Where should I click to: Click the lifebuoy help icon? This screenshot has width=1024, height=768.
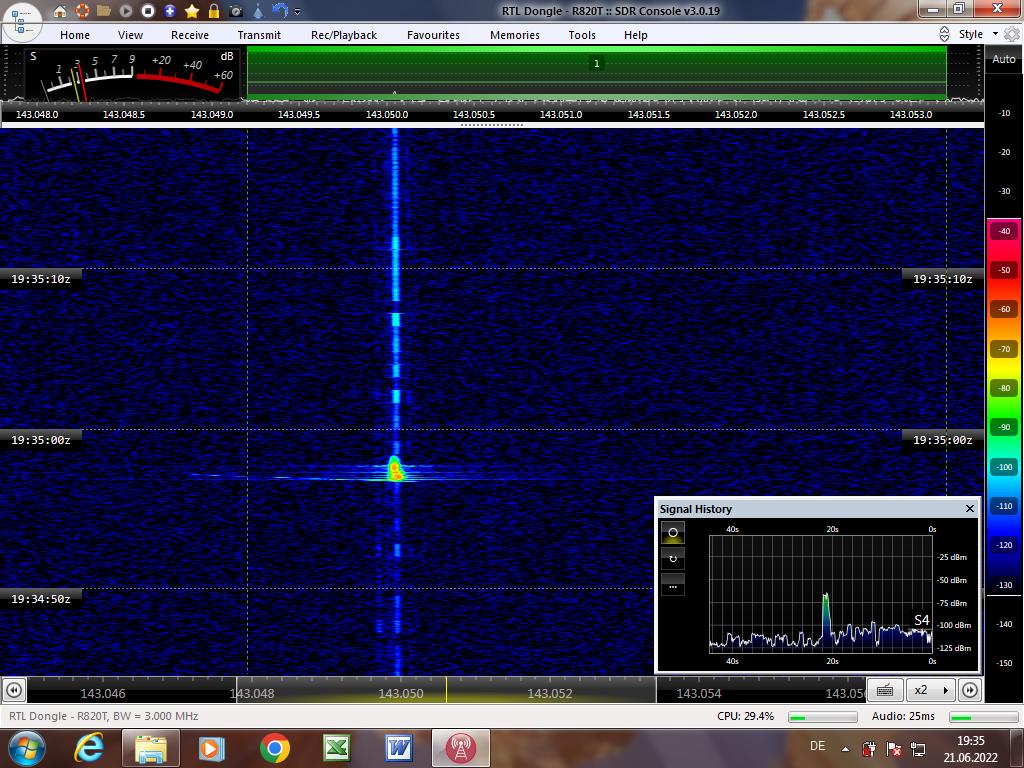pyautogui.click(x=82, y=10)
